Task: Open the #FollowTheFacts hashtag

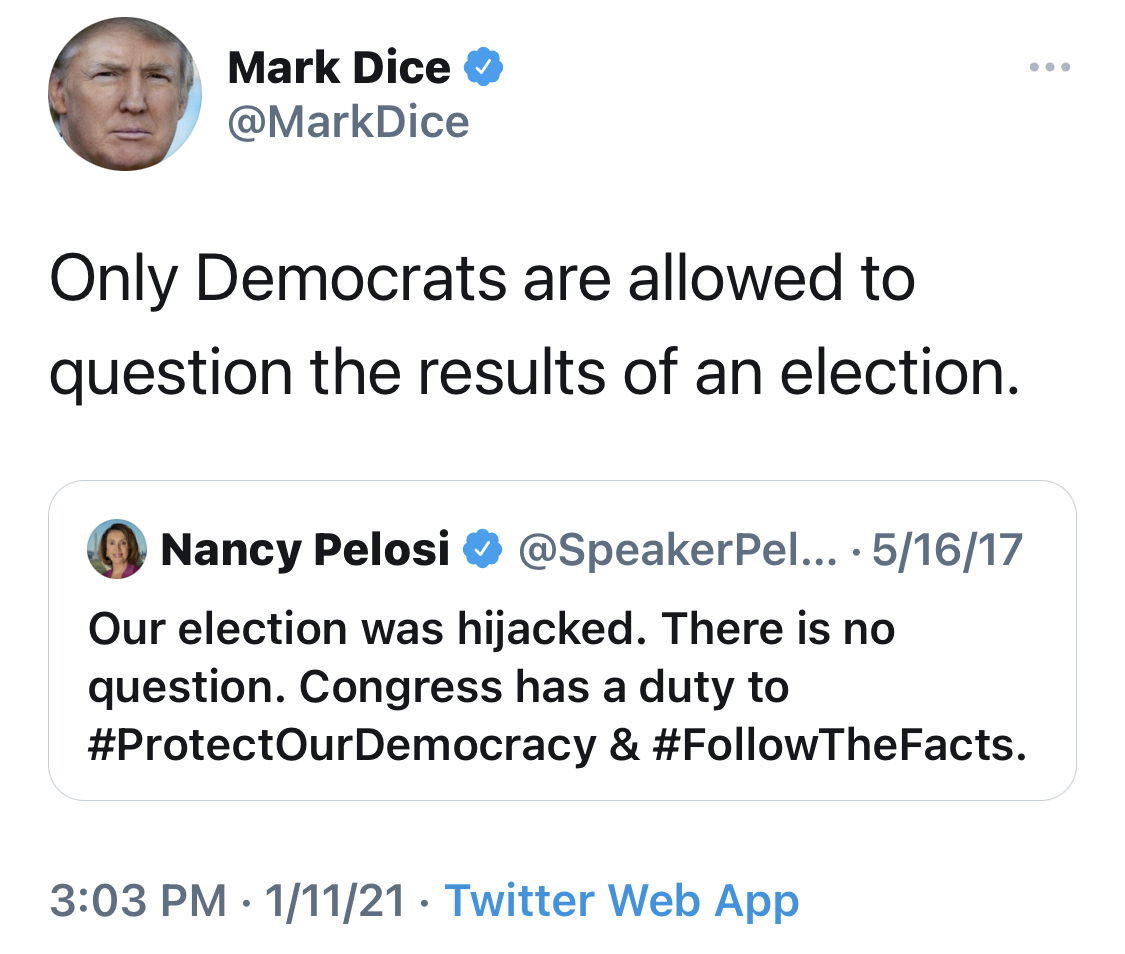Action: point(840,745)
